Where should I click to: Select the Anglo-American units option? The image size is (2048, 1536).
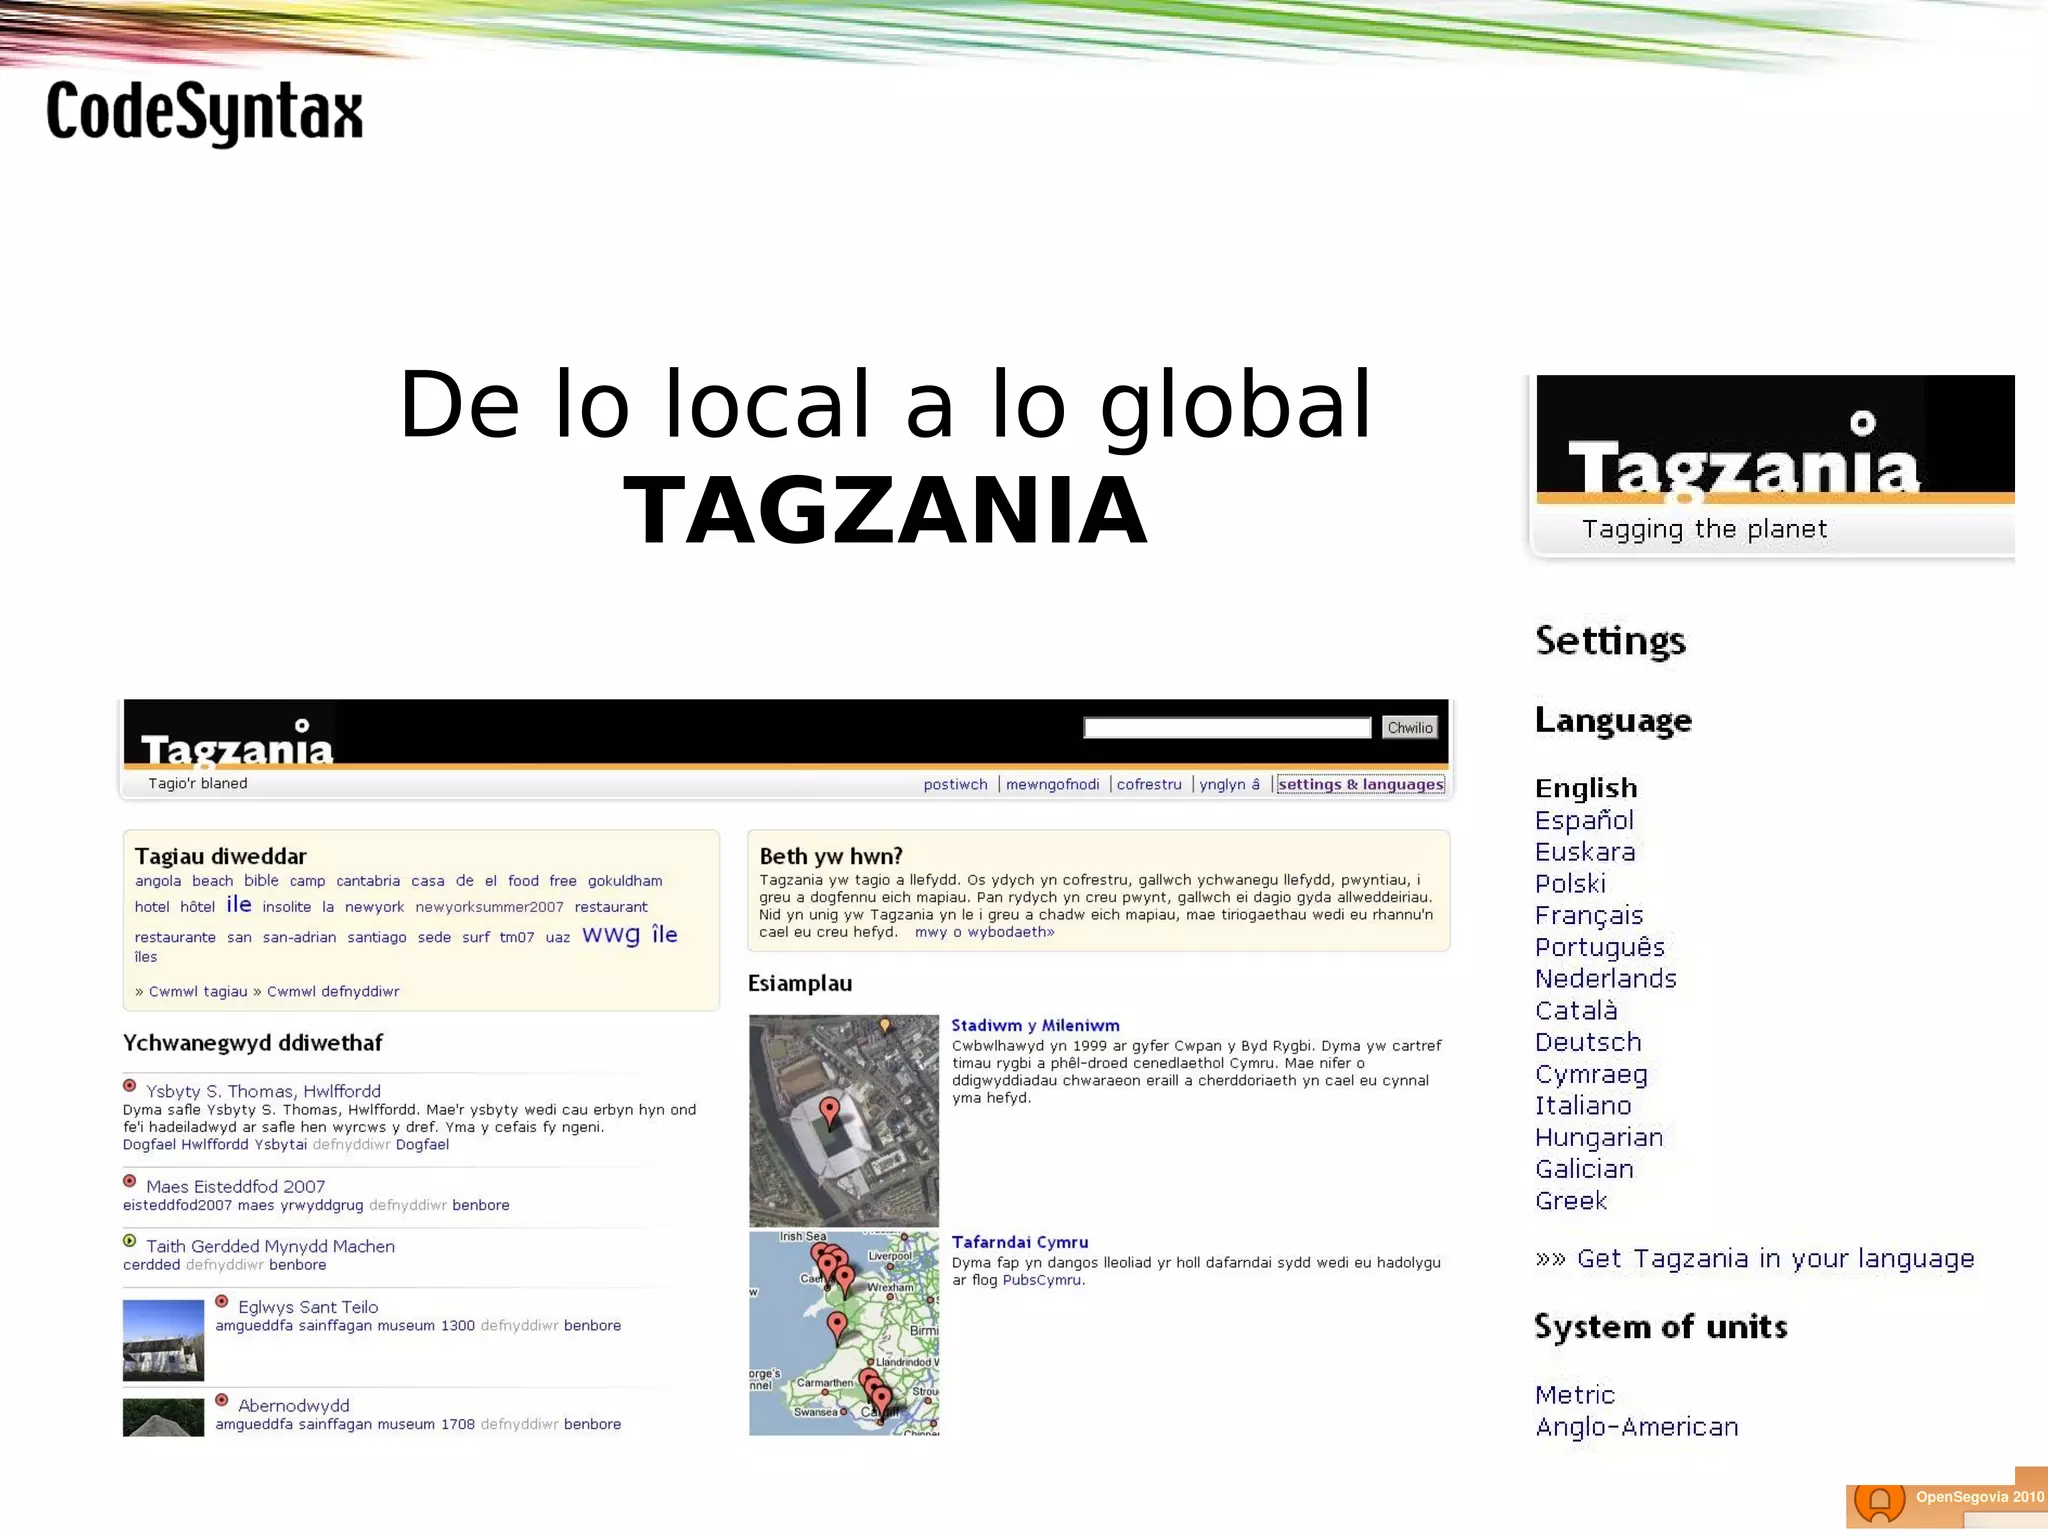1637,1427
